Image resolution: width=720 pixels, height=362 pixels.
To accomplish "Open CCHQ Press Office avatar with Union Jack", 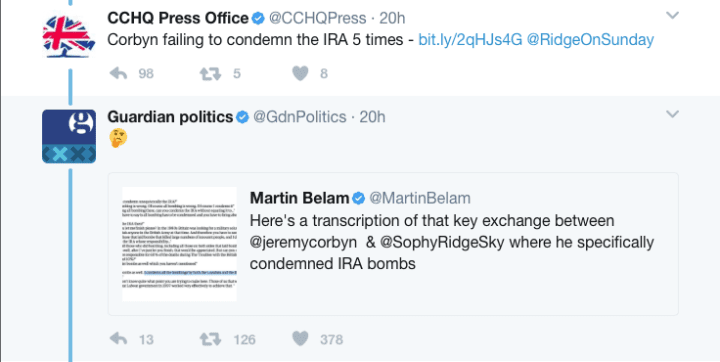I will (69, 37).
